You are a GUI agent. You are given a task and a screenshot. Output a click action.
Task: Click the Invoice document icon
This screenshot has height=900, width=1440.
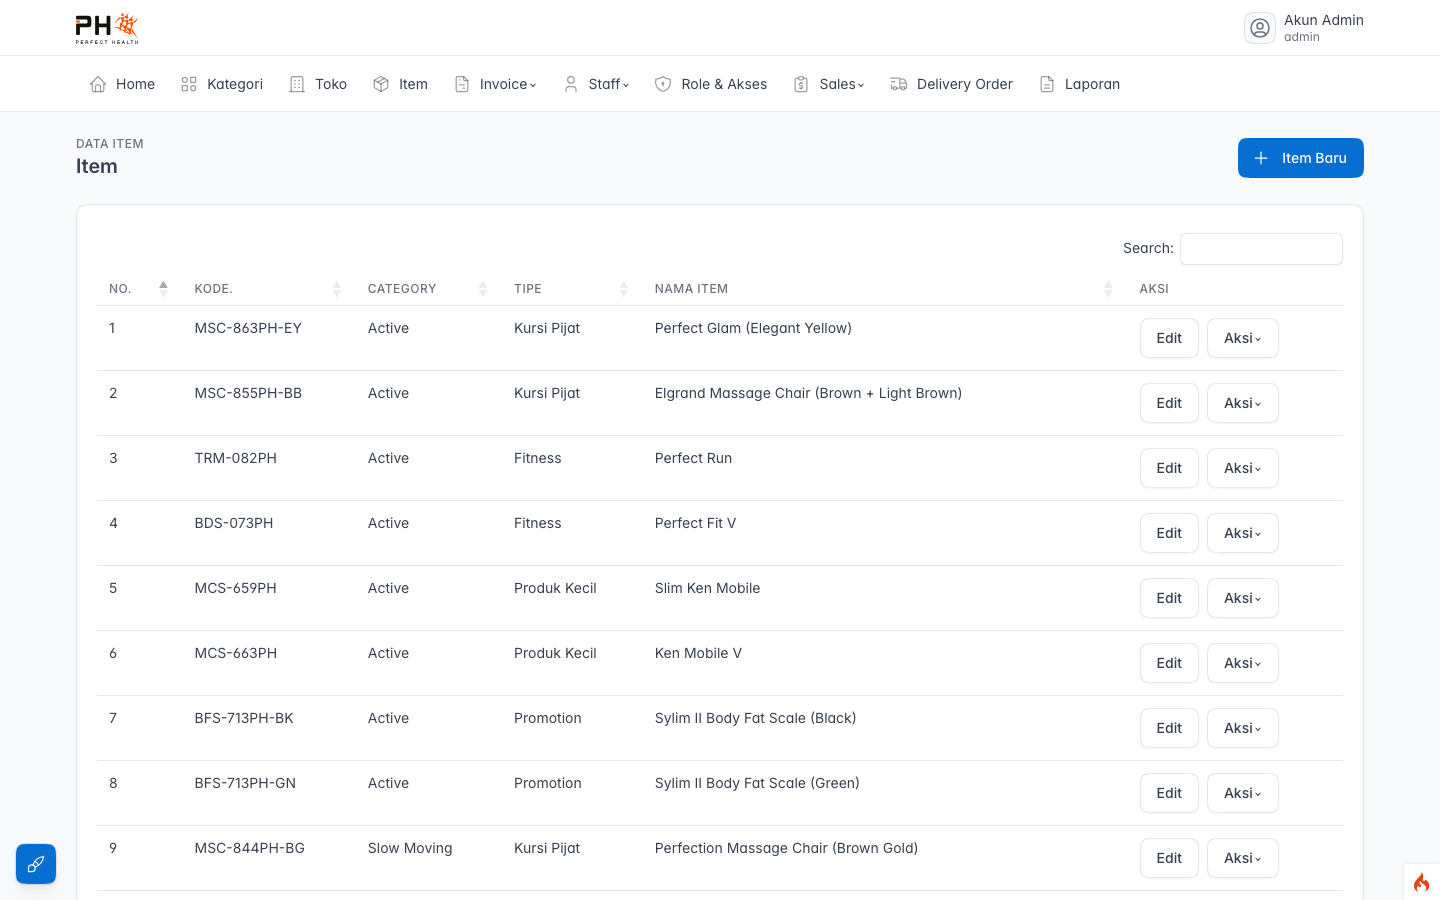click(x=462, y=84)
